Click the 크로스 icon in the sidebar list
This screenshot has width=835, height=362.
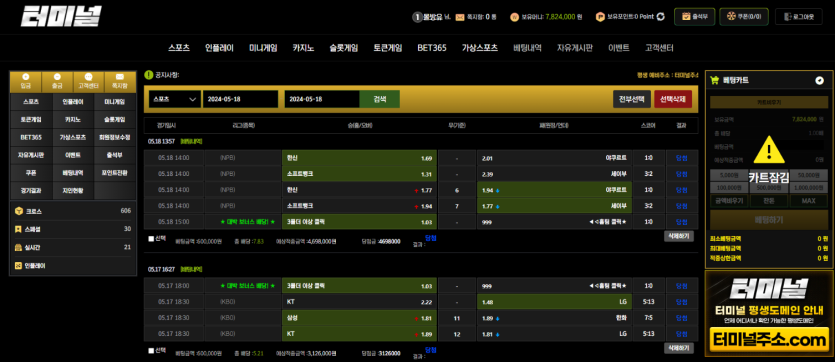click(18, 211)
